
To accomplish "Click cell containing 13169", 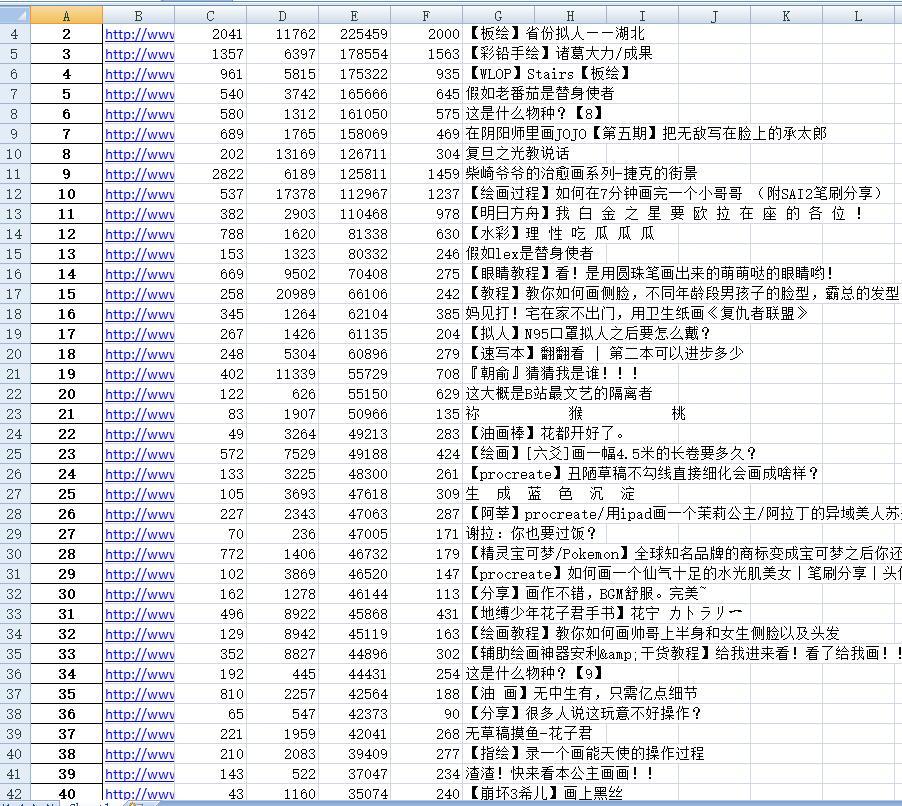I will coord(282,154).
